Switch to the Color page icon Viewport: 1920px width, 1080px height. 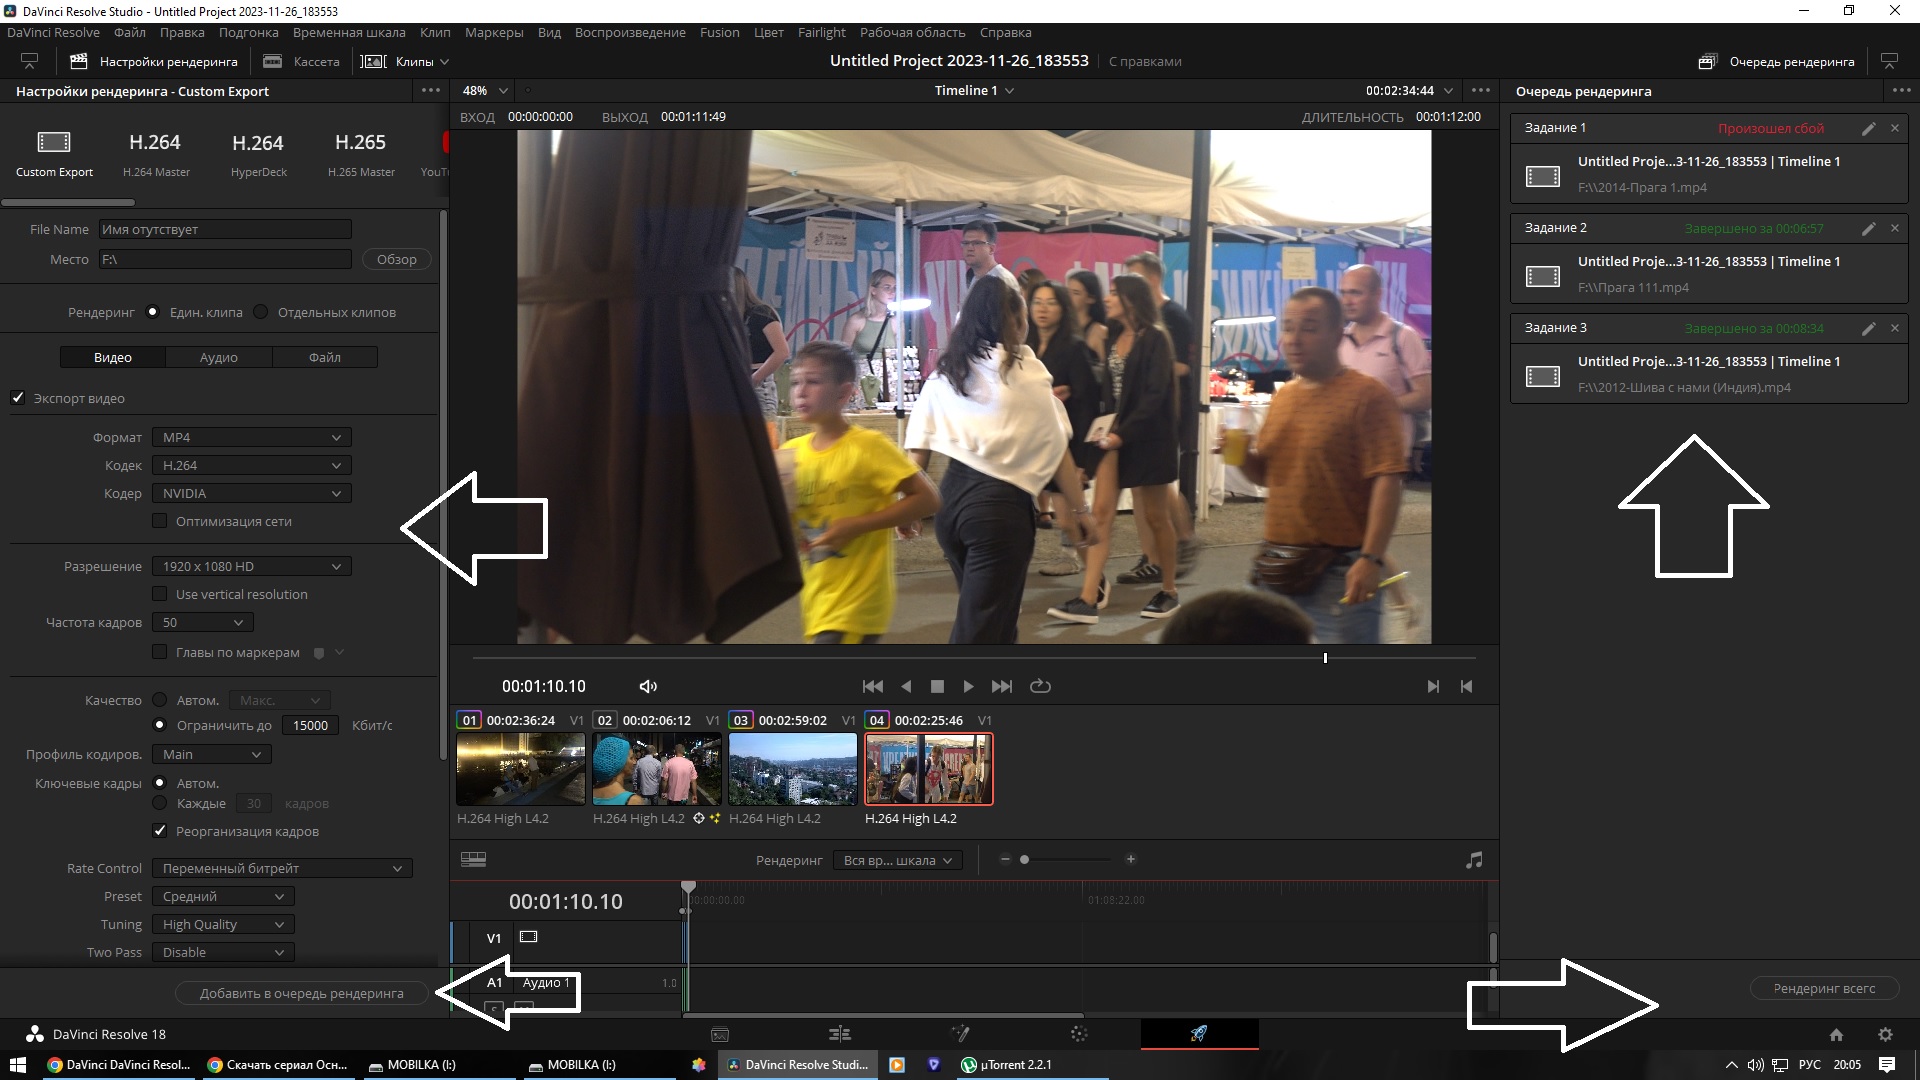1079,1034
